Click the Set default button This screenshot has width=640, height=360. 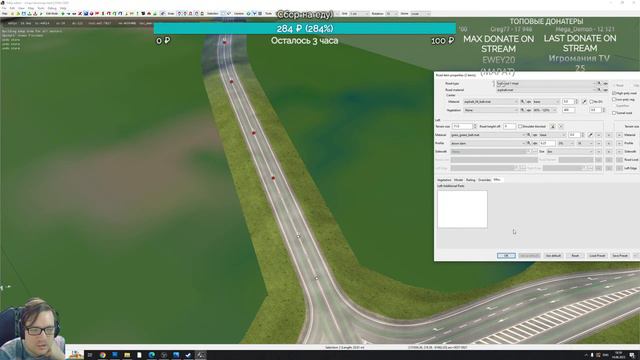coord(553,256)
